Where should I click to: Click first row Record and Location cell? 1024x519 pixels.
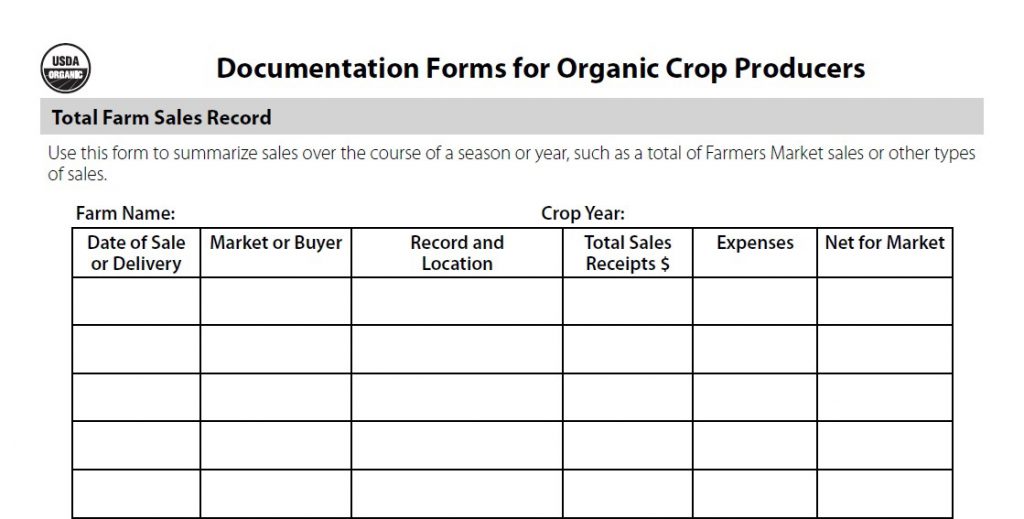(x=457, y=301)
